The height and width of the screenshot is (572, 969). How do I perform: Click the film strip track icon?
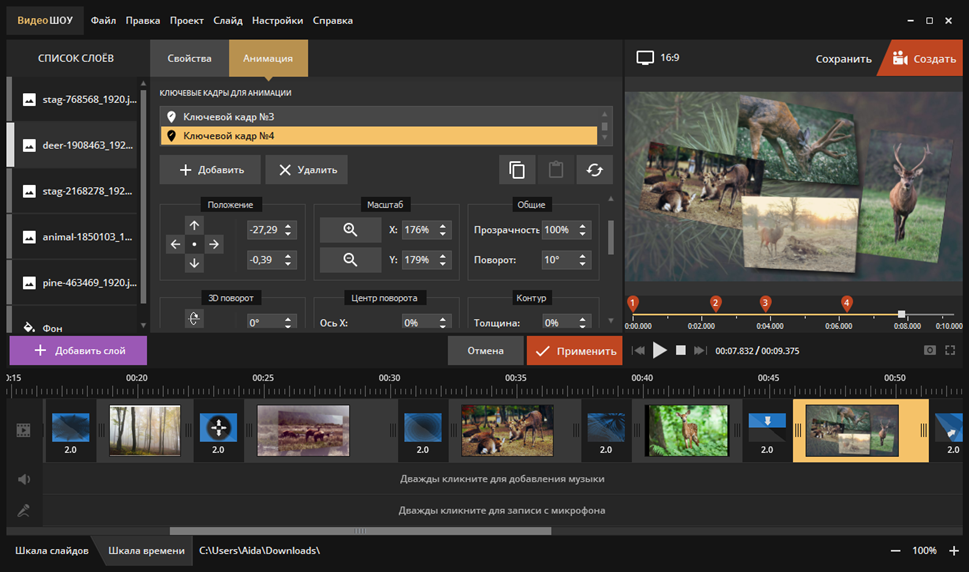click(23, 430)
